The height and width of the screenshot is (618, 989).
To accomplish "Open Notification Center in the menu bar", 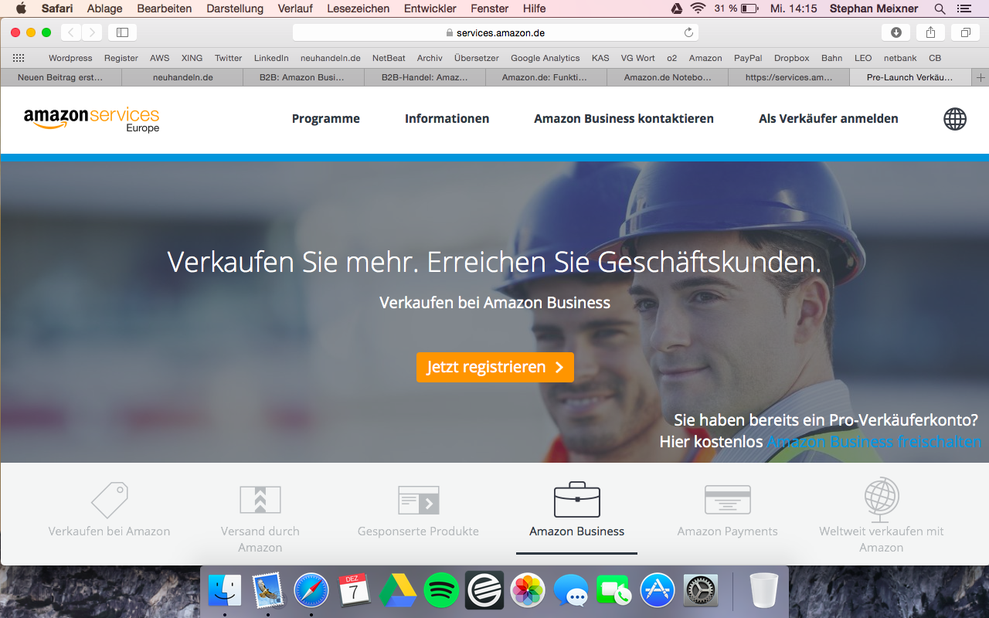I will (x=964, y=9).
